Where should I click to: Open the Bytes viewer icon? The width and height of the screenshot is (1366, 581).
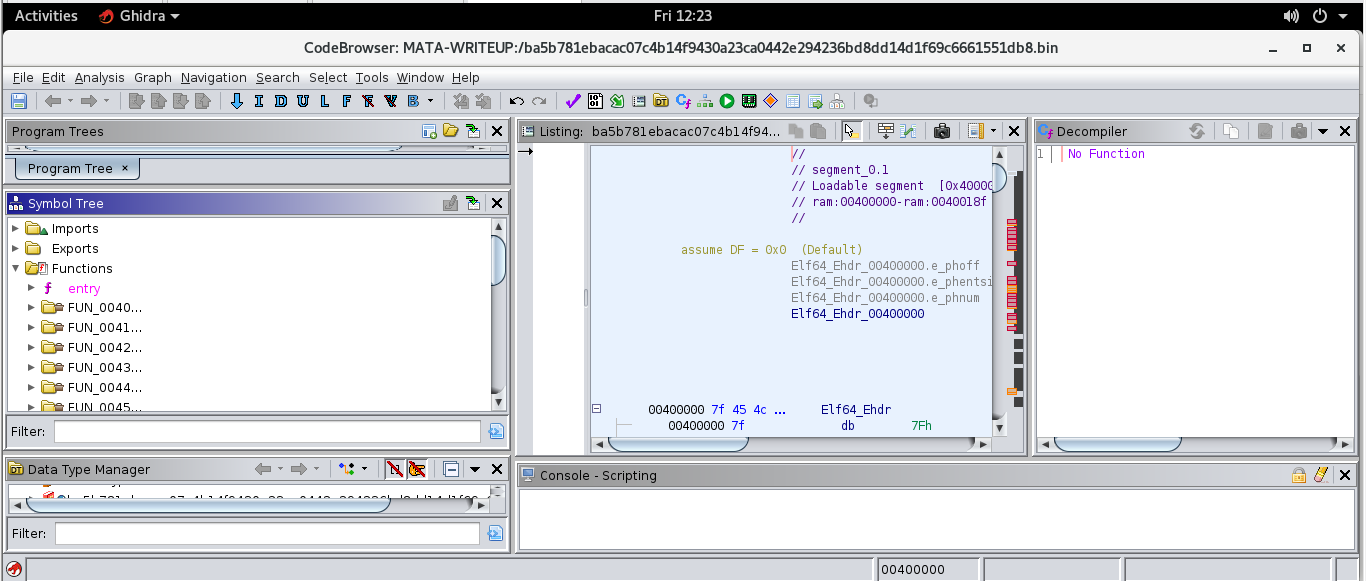click(x=595, y=101)
